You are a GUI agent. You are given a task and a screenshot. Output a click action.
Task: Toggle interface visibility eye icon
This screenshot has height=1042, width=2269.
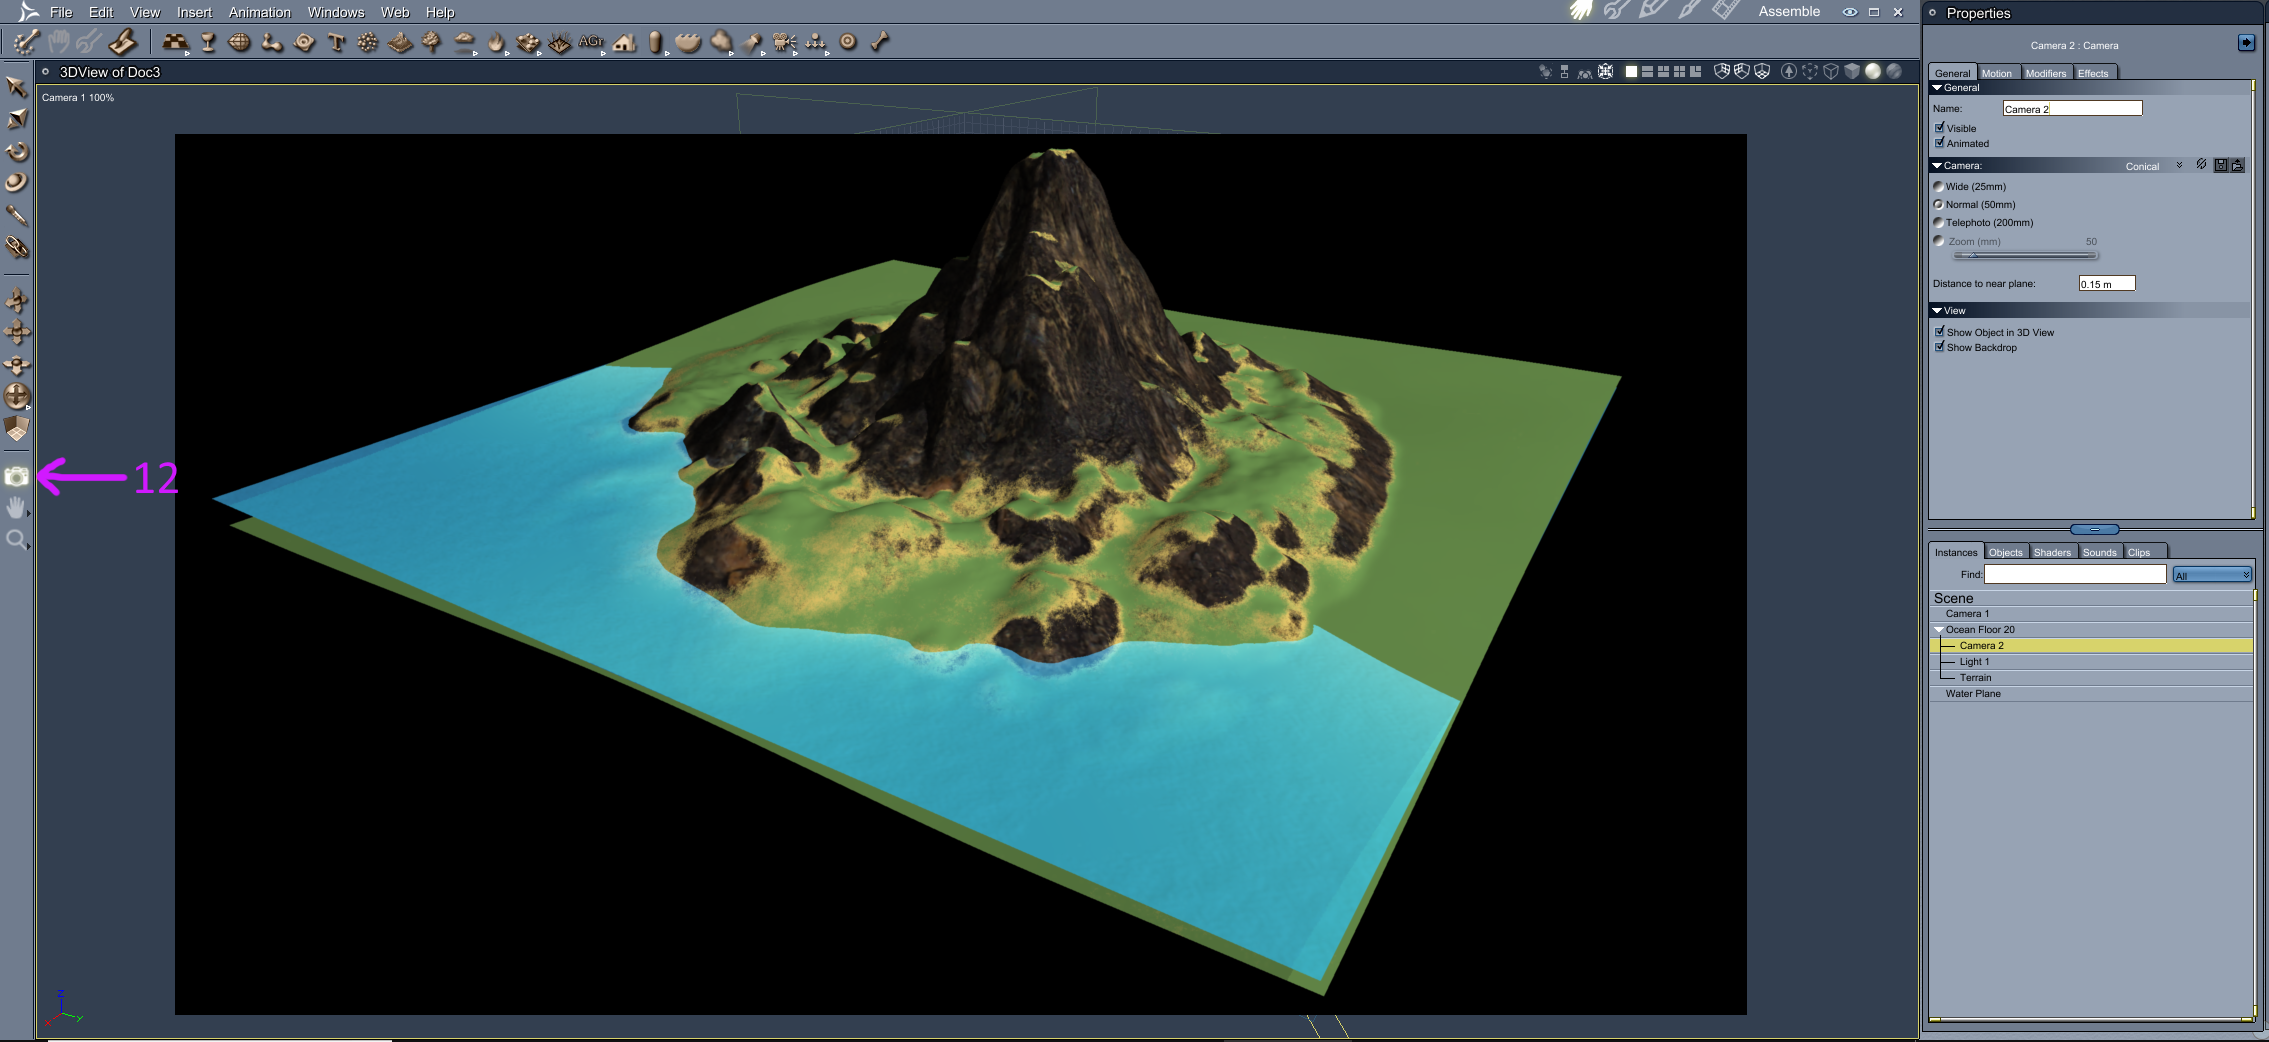tap(1850, 12)
